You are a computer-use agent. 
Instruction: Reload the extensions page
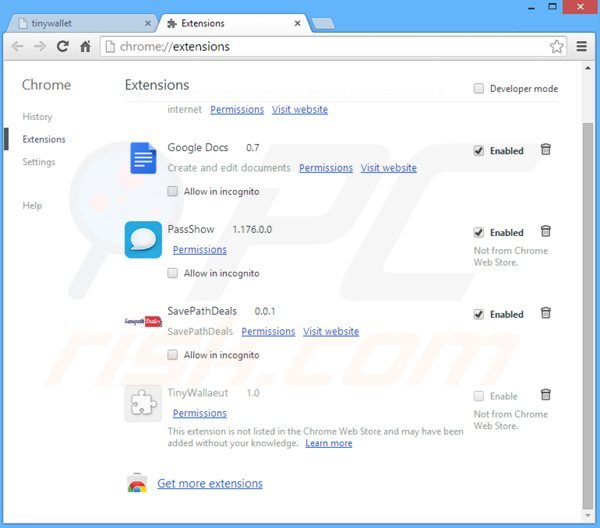pyautogui.click(x=63, y=46)
